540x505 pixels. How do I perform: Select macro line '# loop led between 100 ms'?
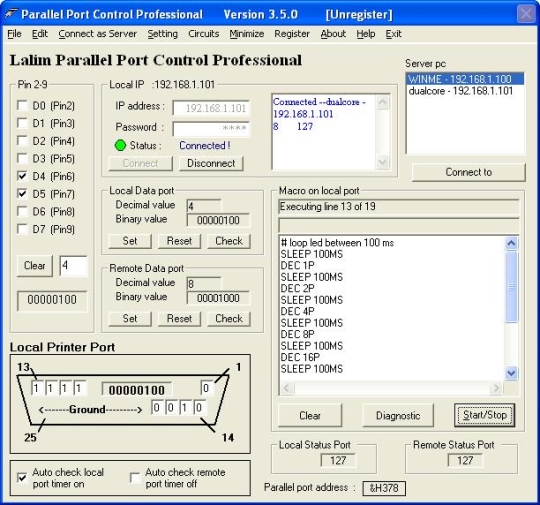point(337,243)
